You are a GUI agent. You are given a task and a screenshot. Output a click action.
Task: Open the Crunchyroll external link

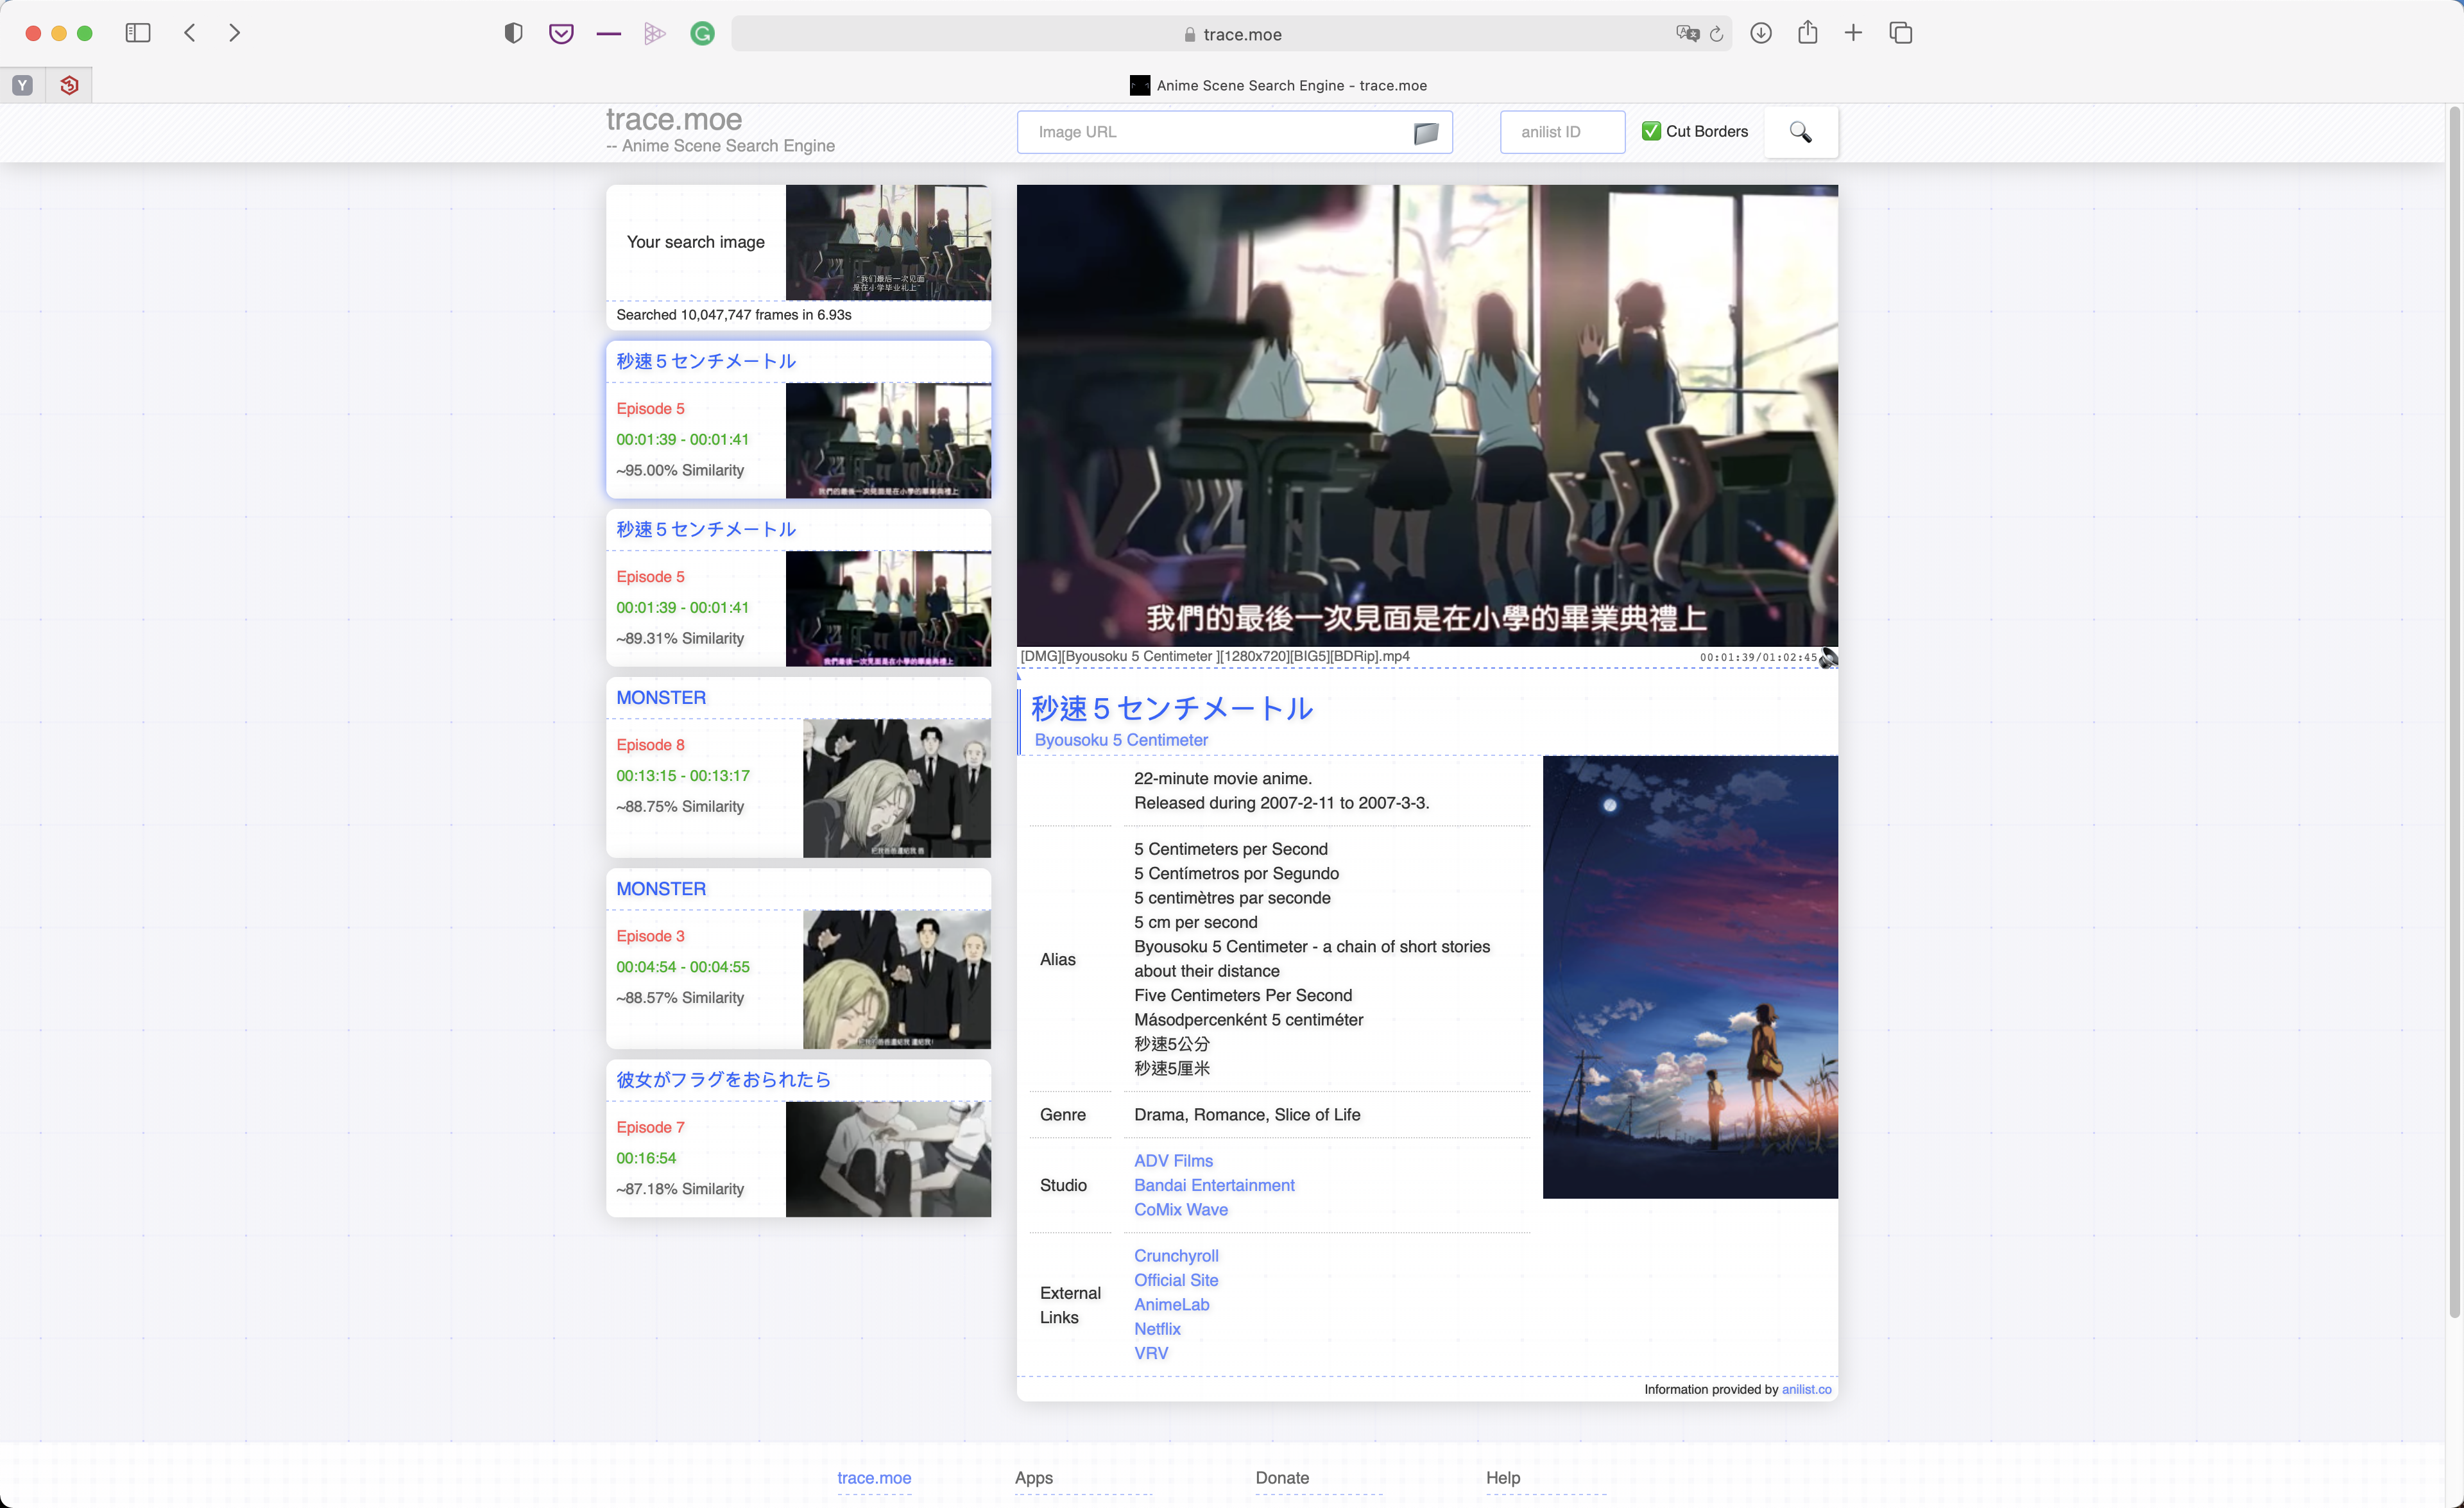pyautogui.click(x=1176, y=1256)
